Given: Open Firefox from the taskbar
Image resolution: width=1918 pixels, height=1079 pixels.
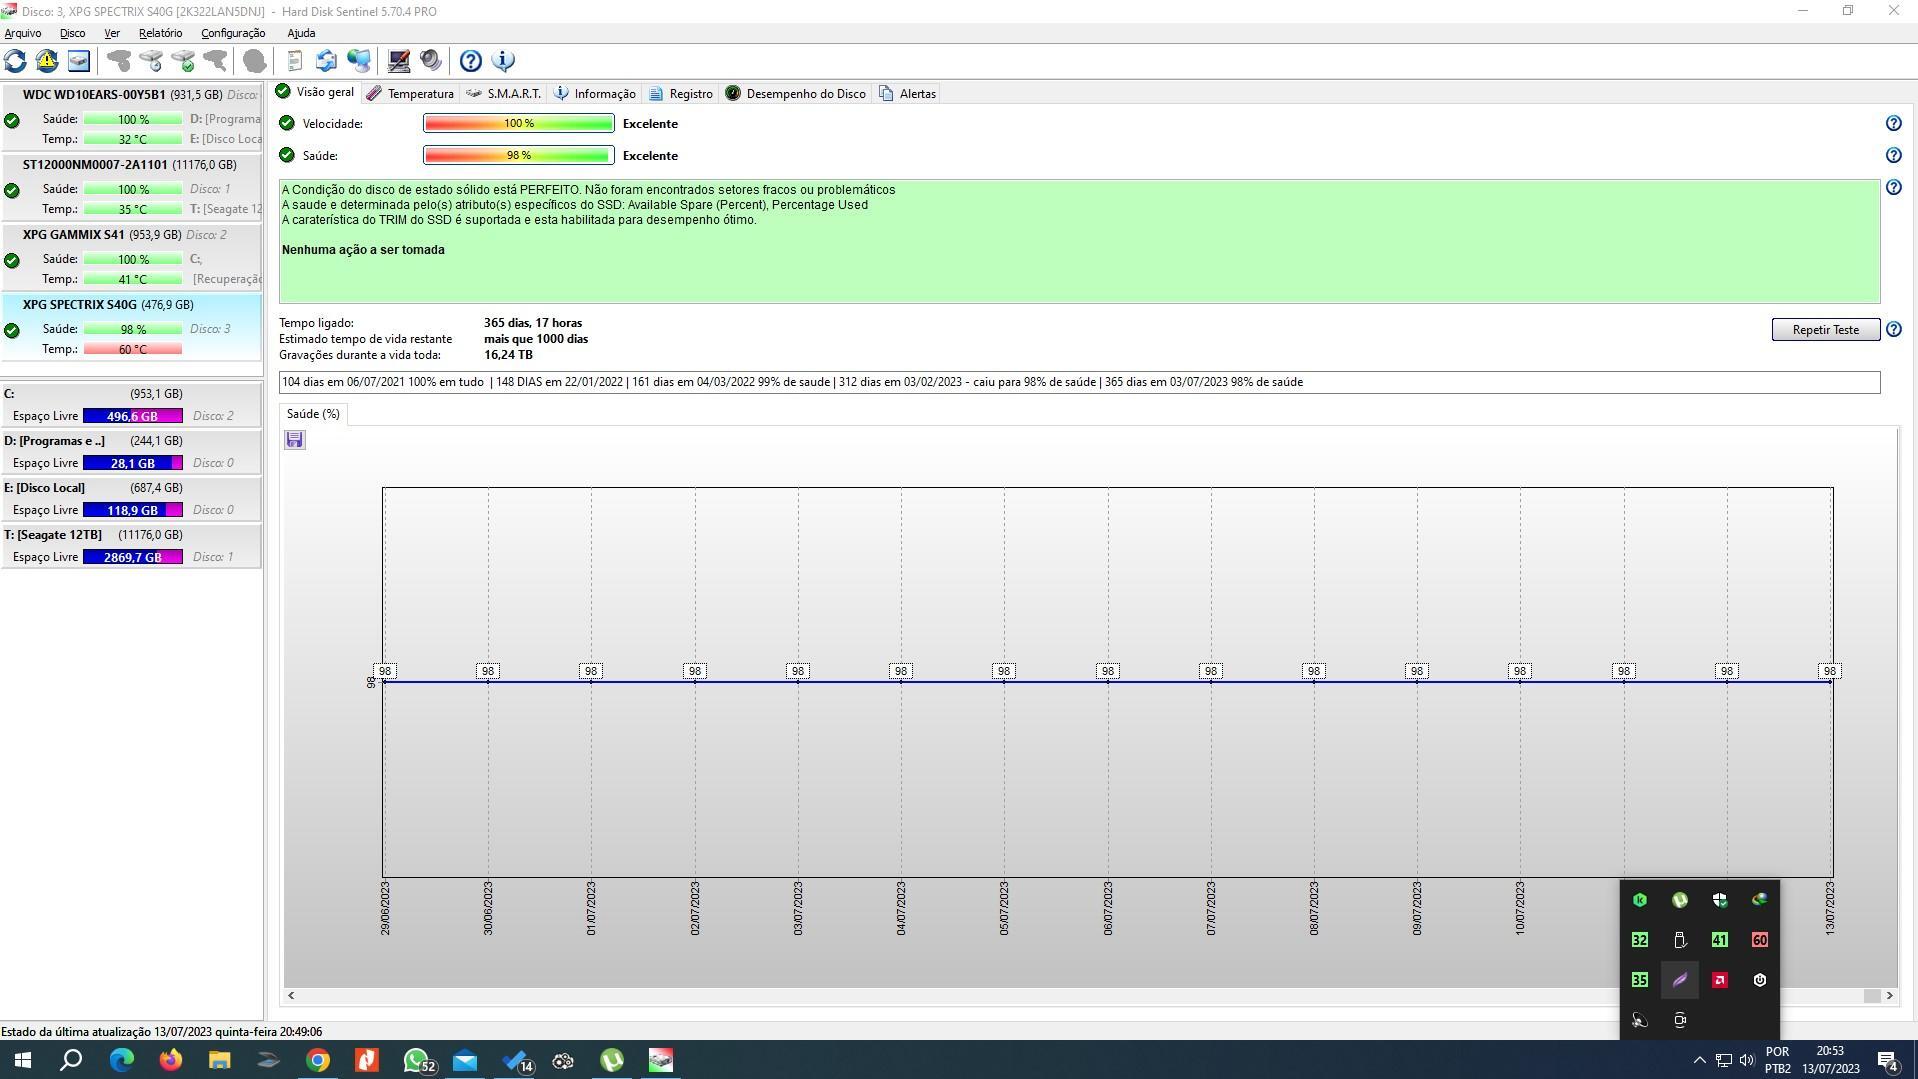Looking at the screenshot, I should [171, 1060].
